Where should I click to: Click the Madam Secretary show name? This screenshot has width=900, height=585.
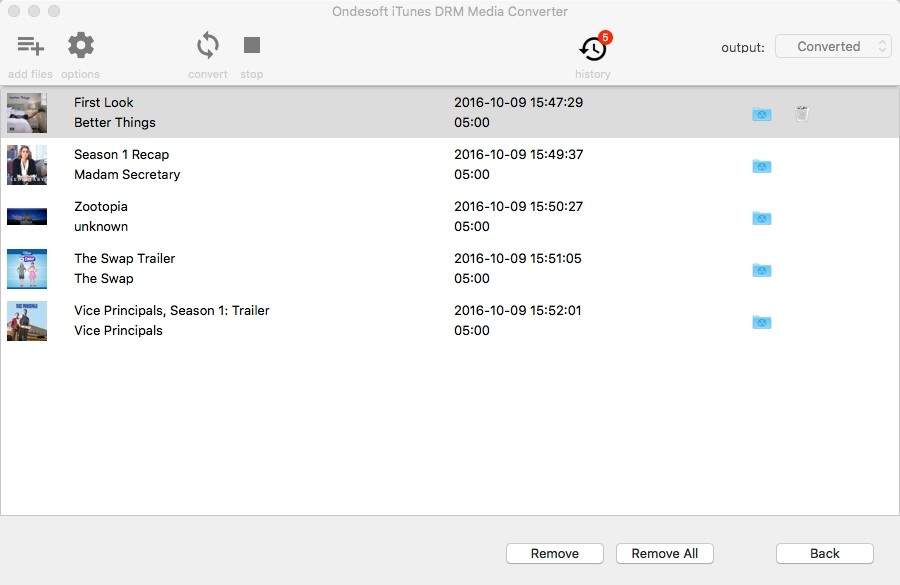click(127, 175)
